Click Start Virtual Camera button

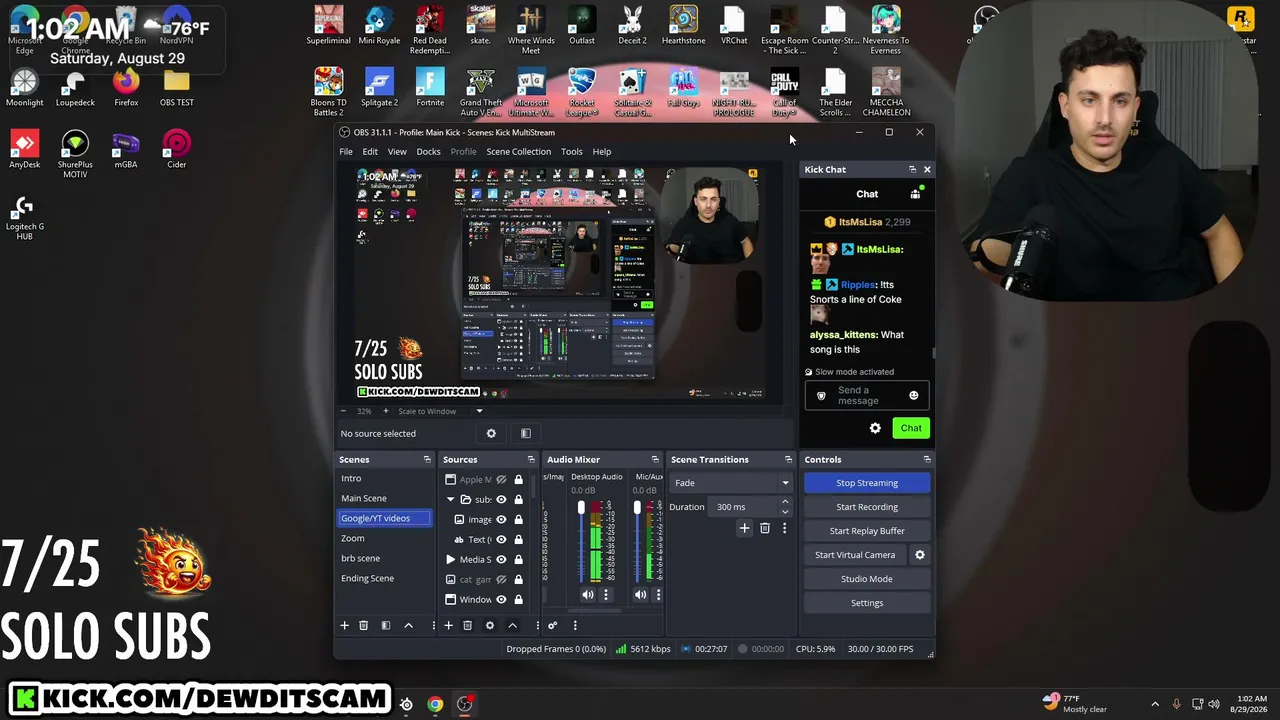[855, 555]
